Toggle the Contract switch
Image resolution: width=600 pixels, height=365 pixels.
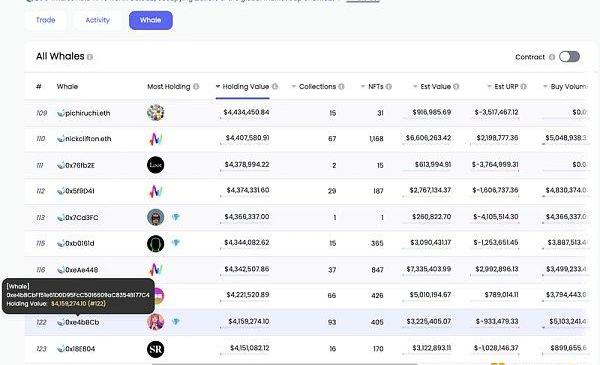[x=569, y=57]
